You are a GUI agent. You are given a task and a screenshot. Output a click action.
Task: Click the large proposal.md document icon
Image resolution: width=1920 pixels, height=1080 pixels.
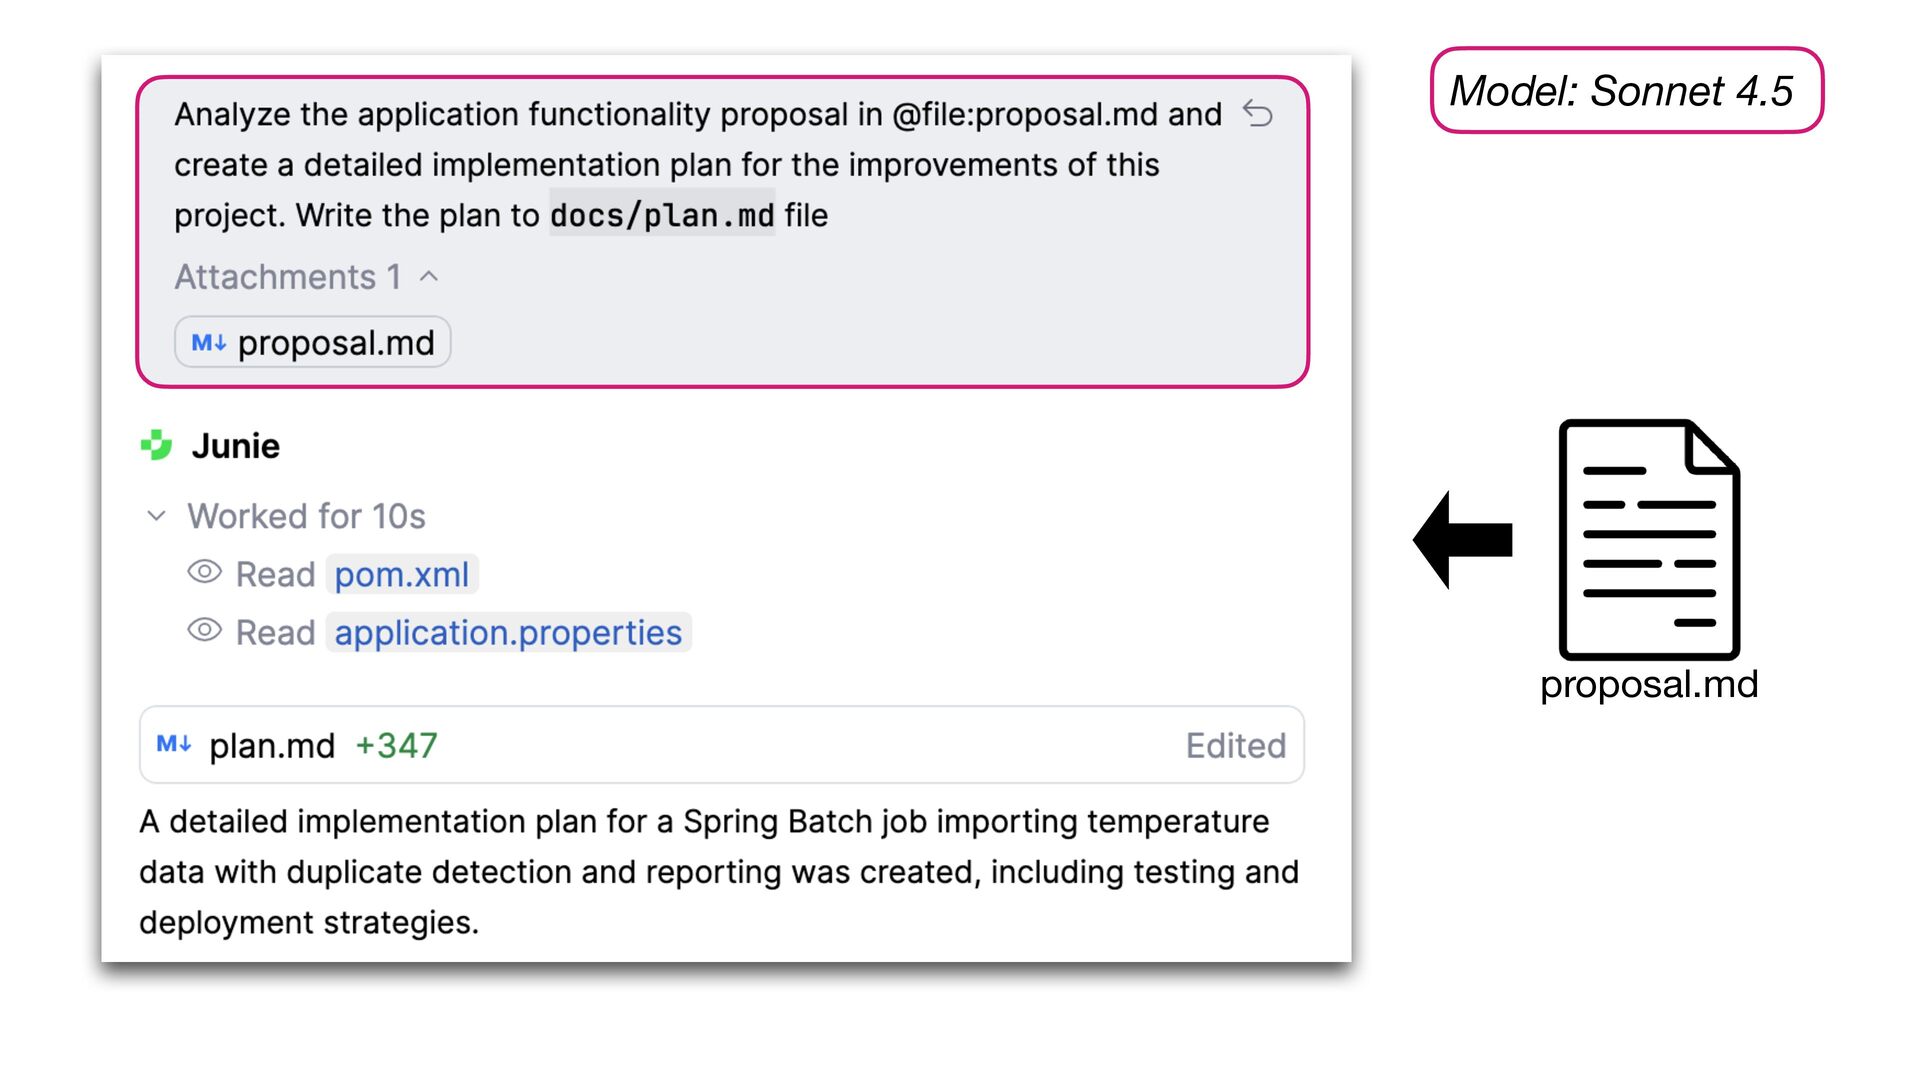coord(1648,539)
